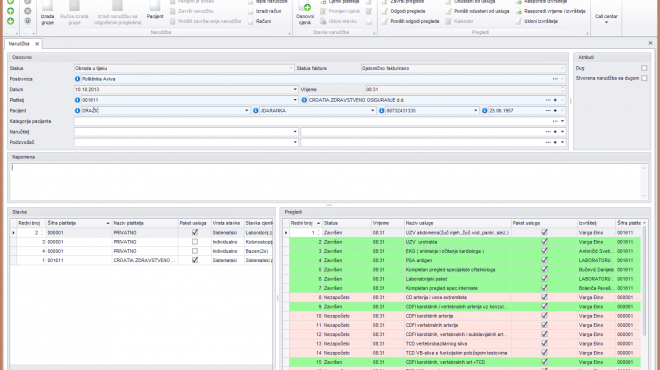The width and height of the screenshot is (660, 370).
Task: Open the Status dropdown
Action: click(x=291, y=68)
